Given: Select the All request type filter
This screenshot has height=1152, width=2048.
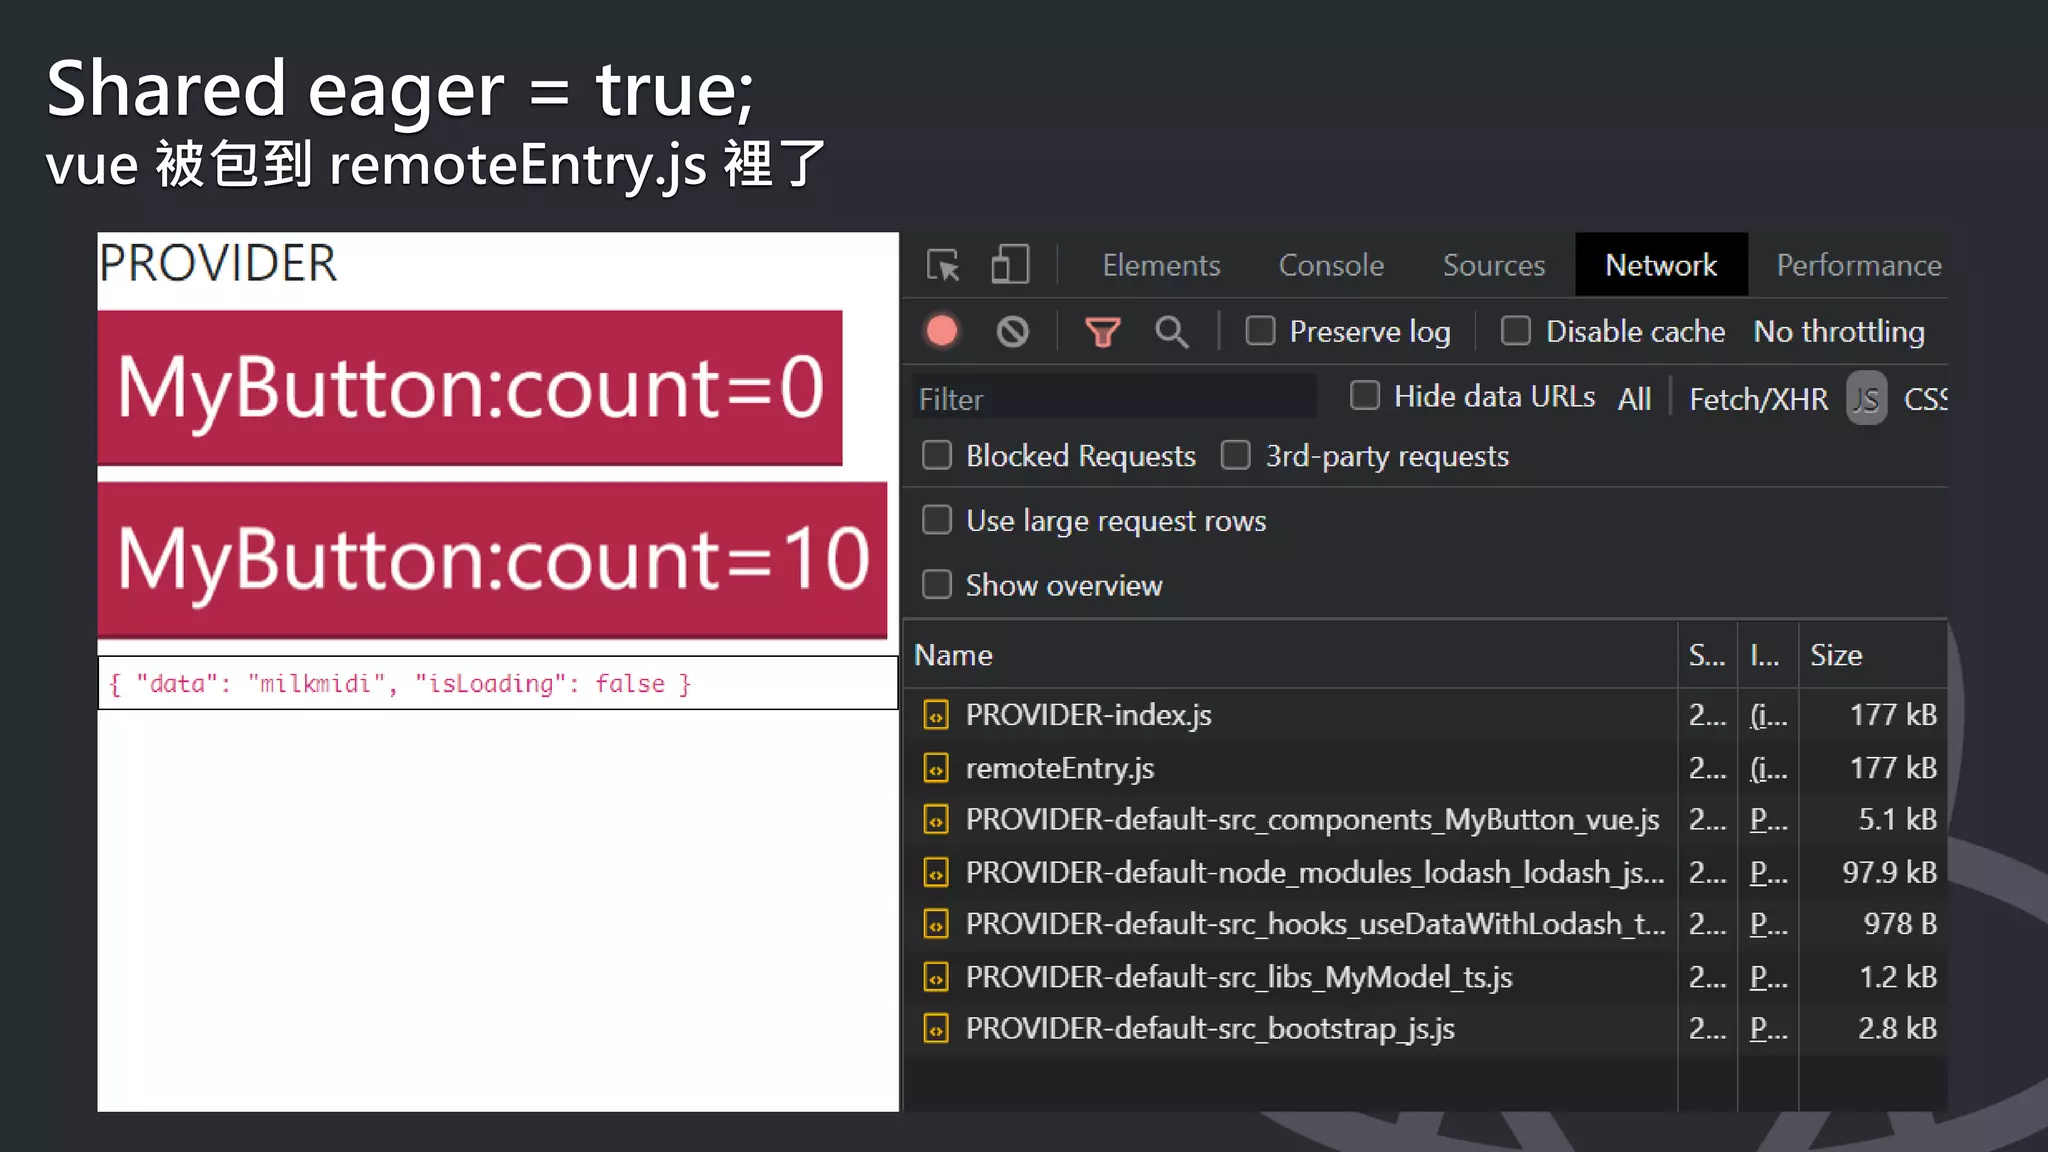Looking at the screenshot, I should 1635,399.
